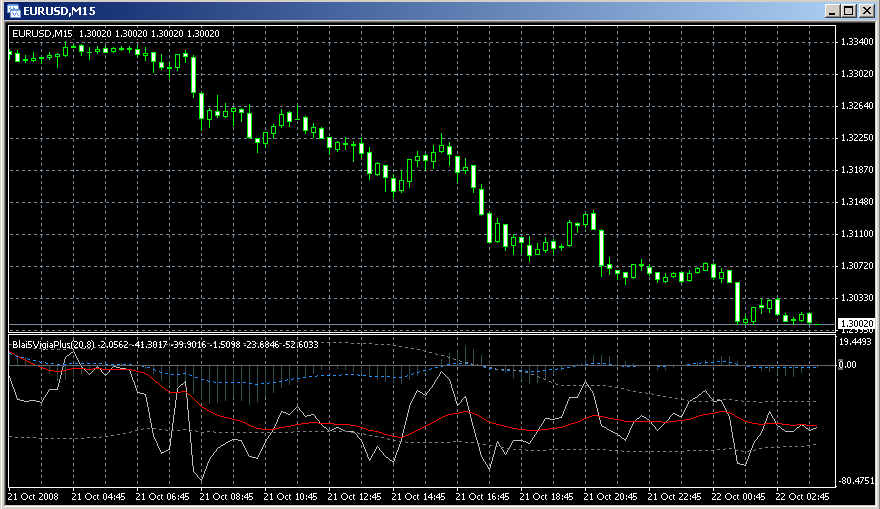Screen dimensions: 880x509
Task: Click the -80.4751 indicator scale value
Action: pos(855,481)
